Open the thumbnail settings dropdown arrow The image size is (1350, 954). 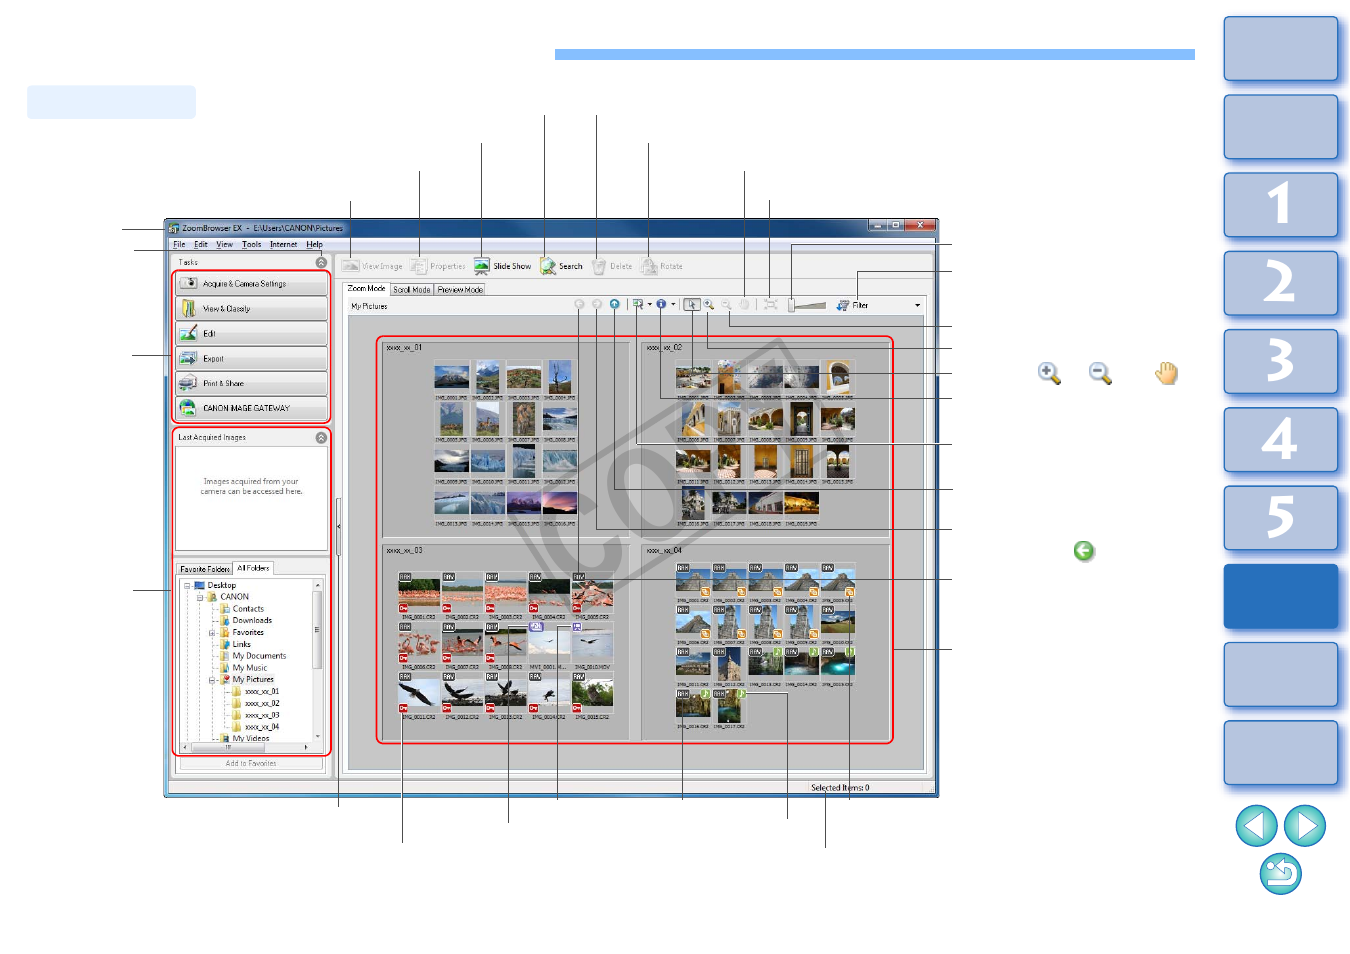pos(650,304)
